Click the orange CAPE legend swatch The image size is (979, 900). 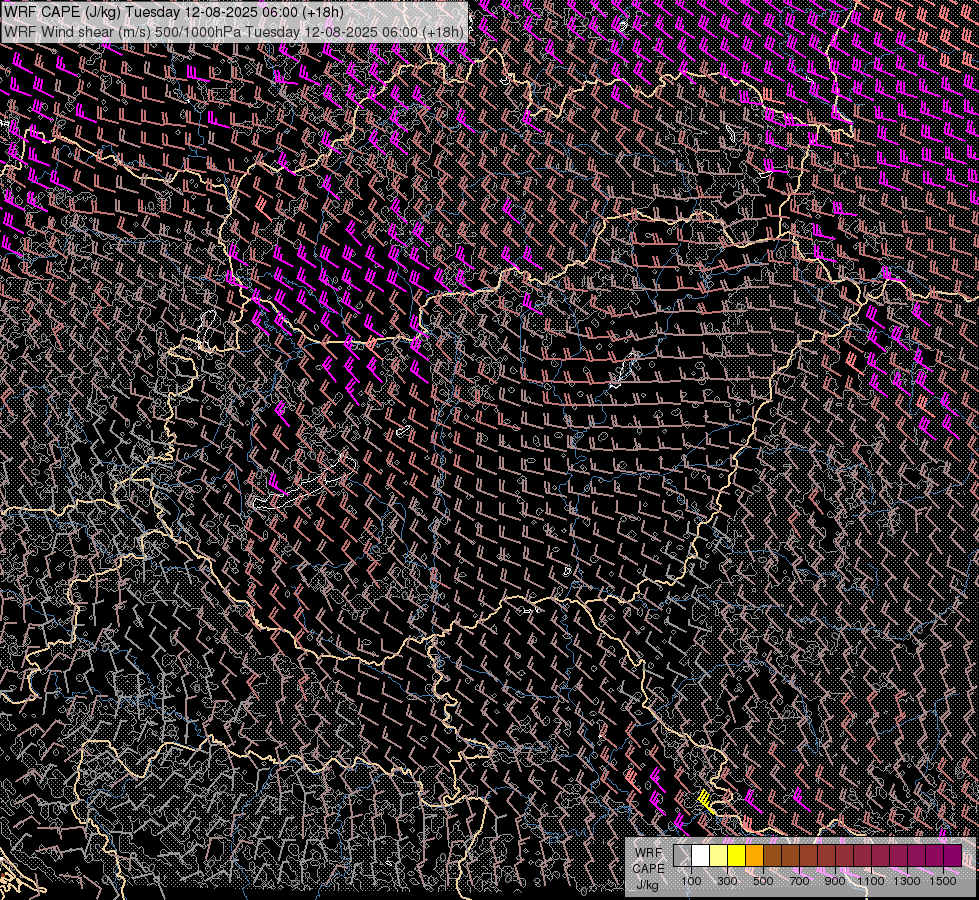pyautogui.click(x=754, y=856)
